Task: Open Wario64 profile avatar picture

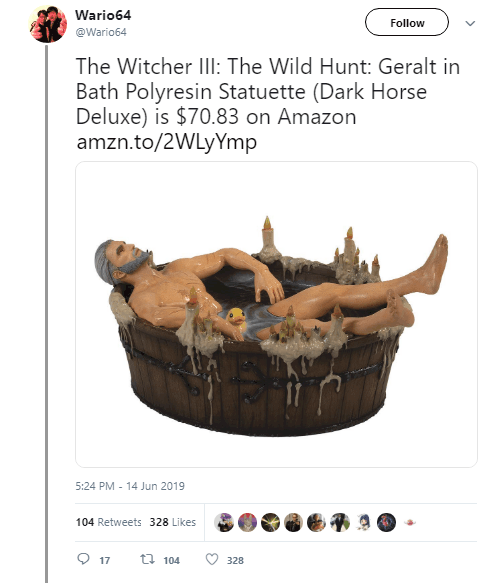Action: click(48, 24)
